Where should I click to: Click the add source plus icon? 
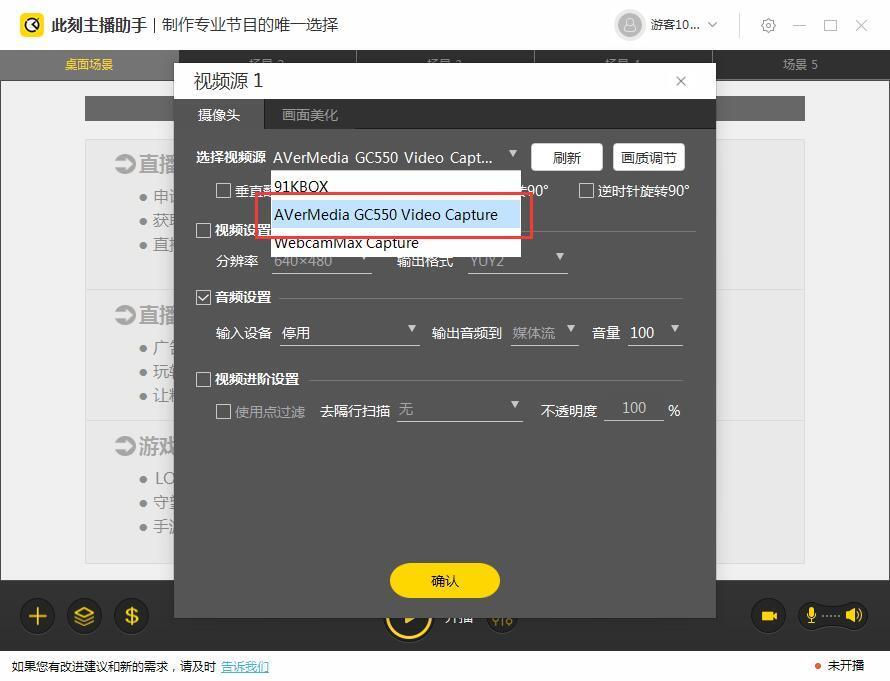(37, 616)
